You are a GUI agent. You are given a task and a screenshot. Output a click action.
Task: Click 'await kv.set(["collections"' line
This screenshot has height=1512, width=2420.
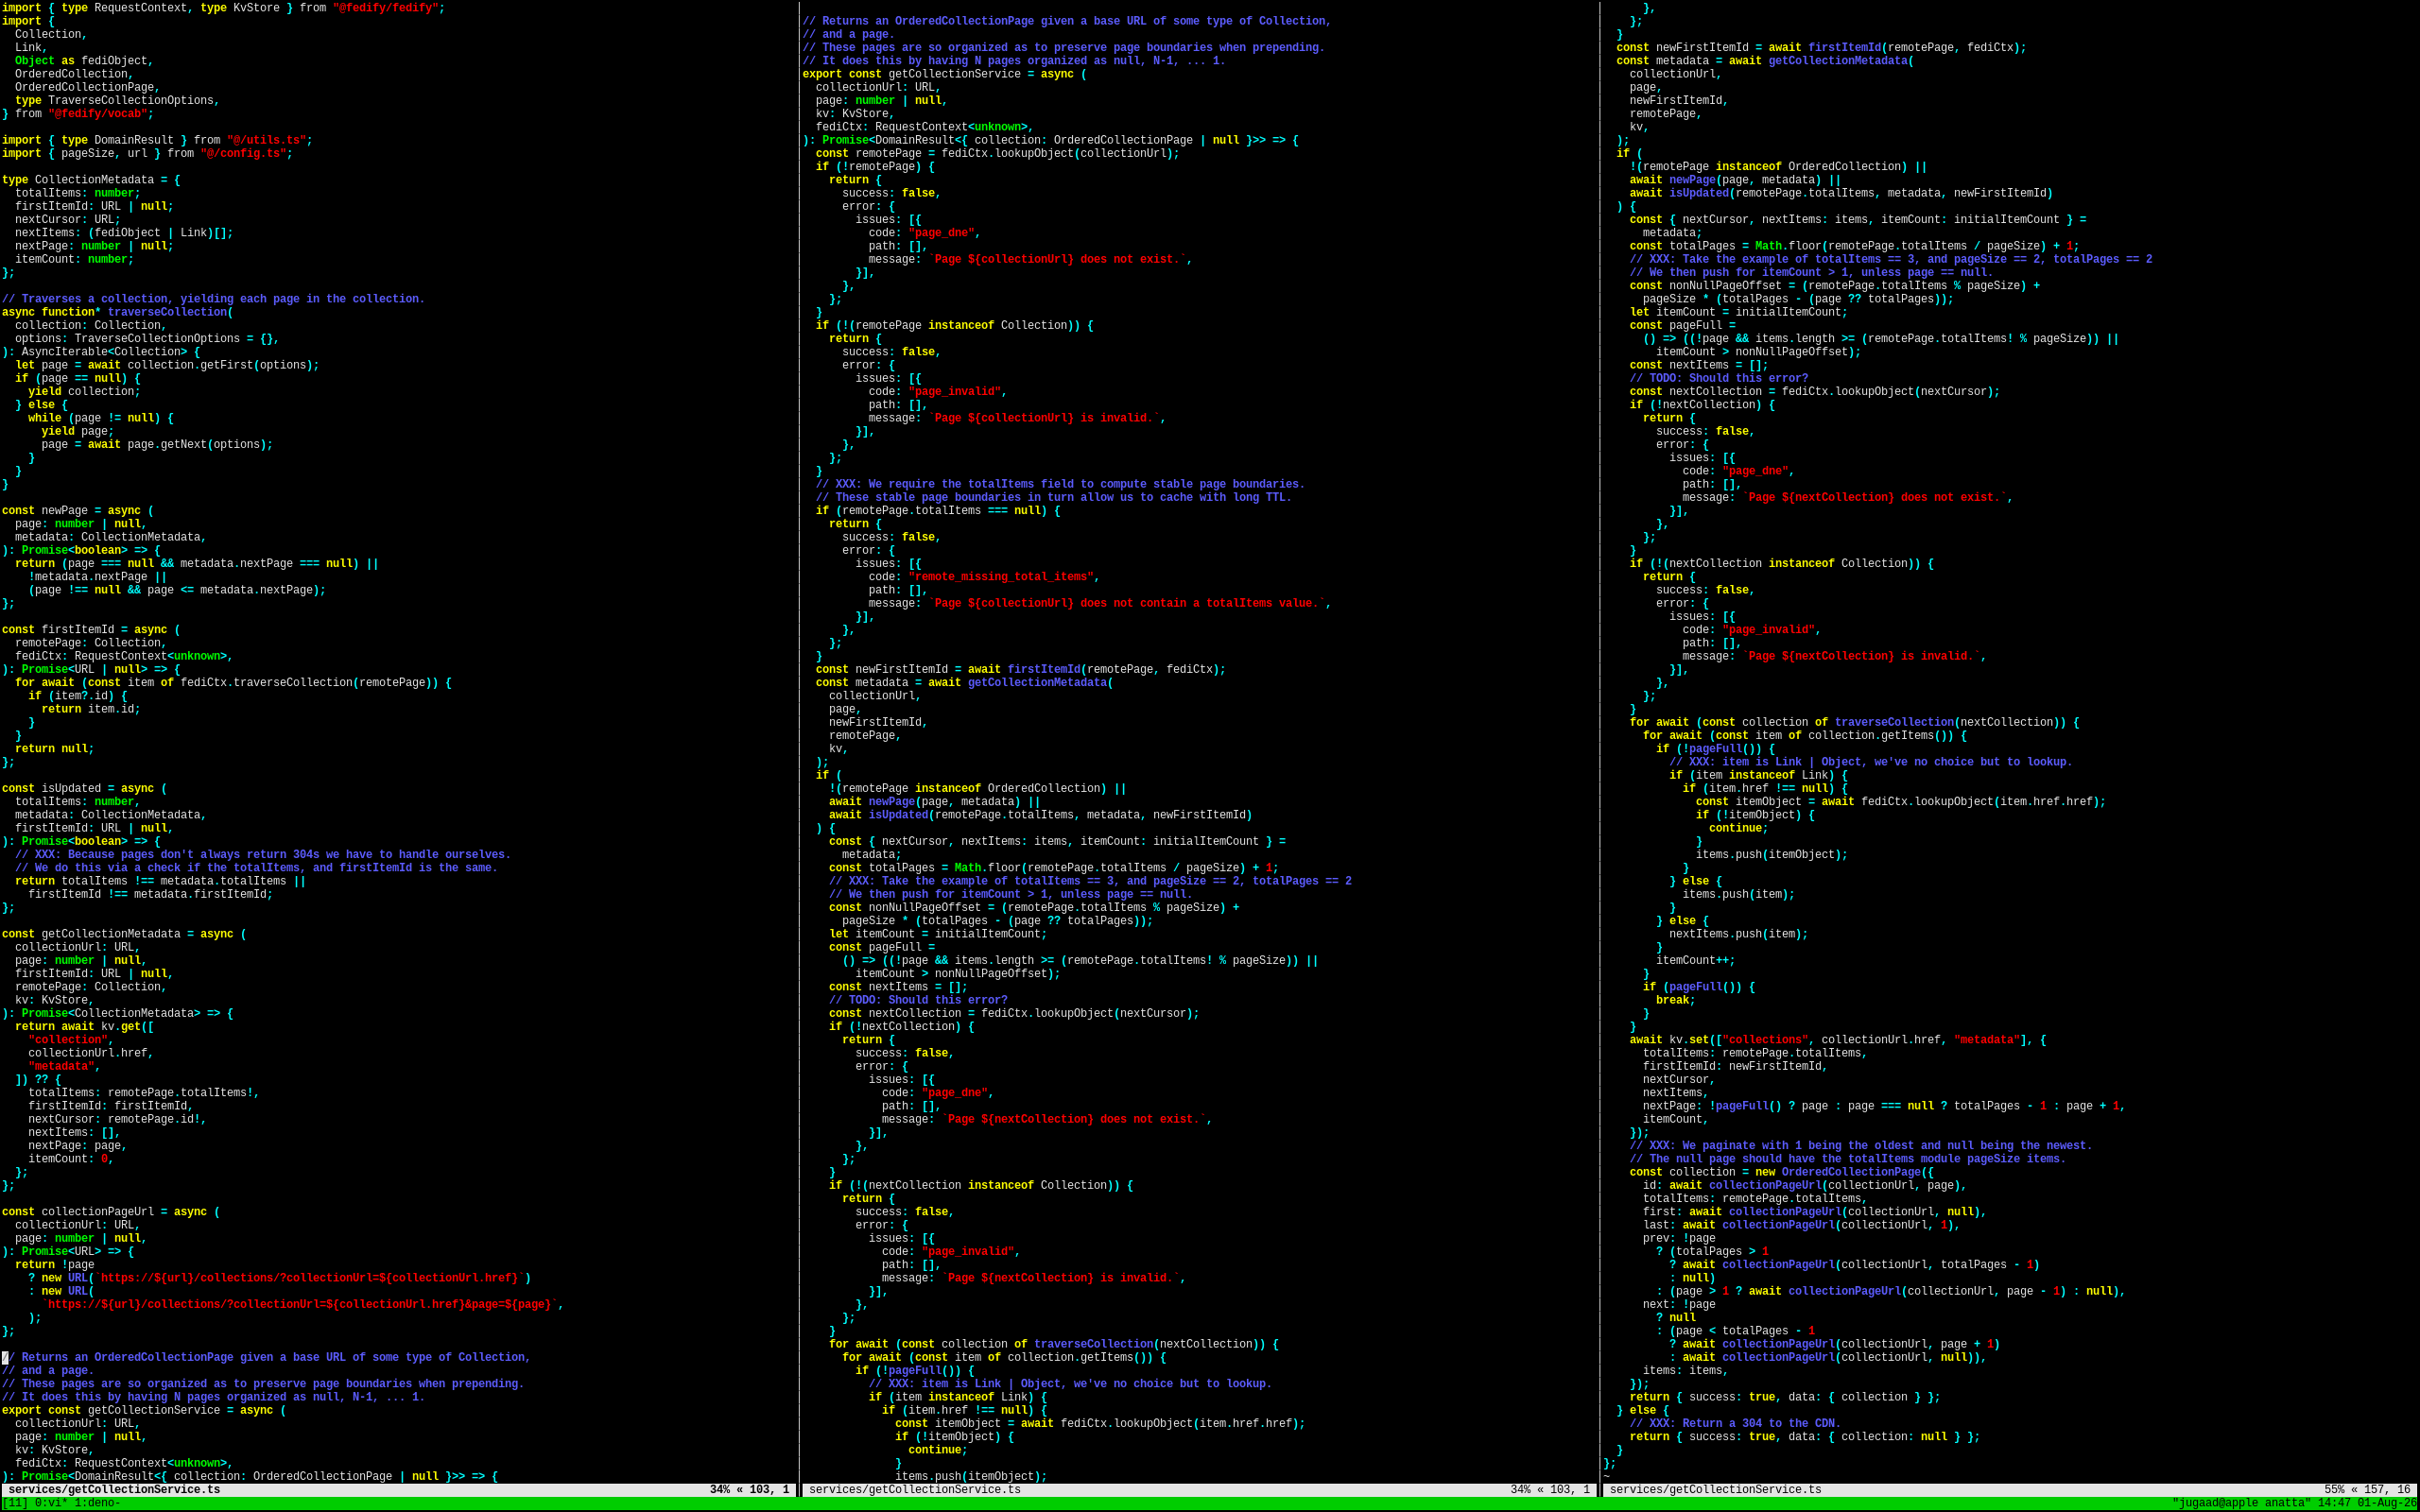pyautogui.click(x=1838, y=1040)
